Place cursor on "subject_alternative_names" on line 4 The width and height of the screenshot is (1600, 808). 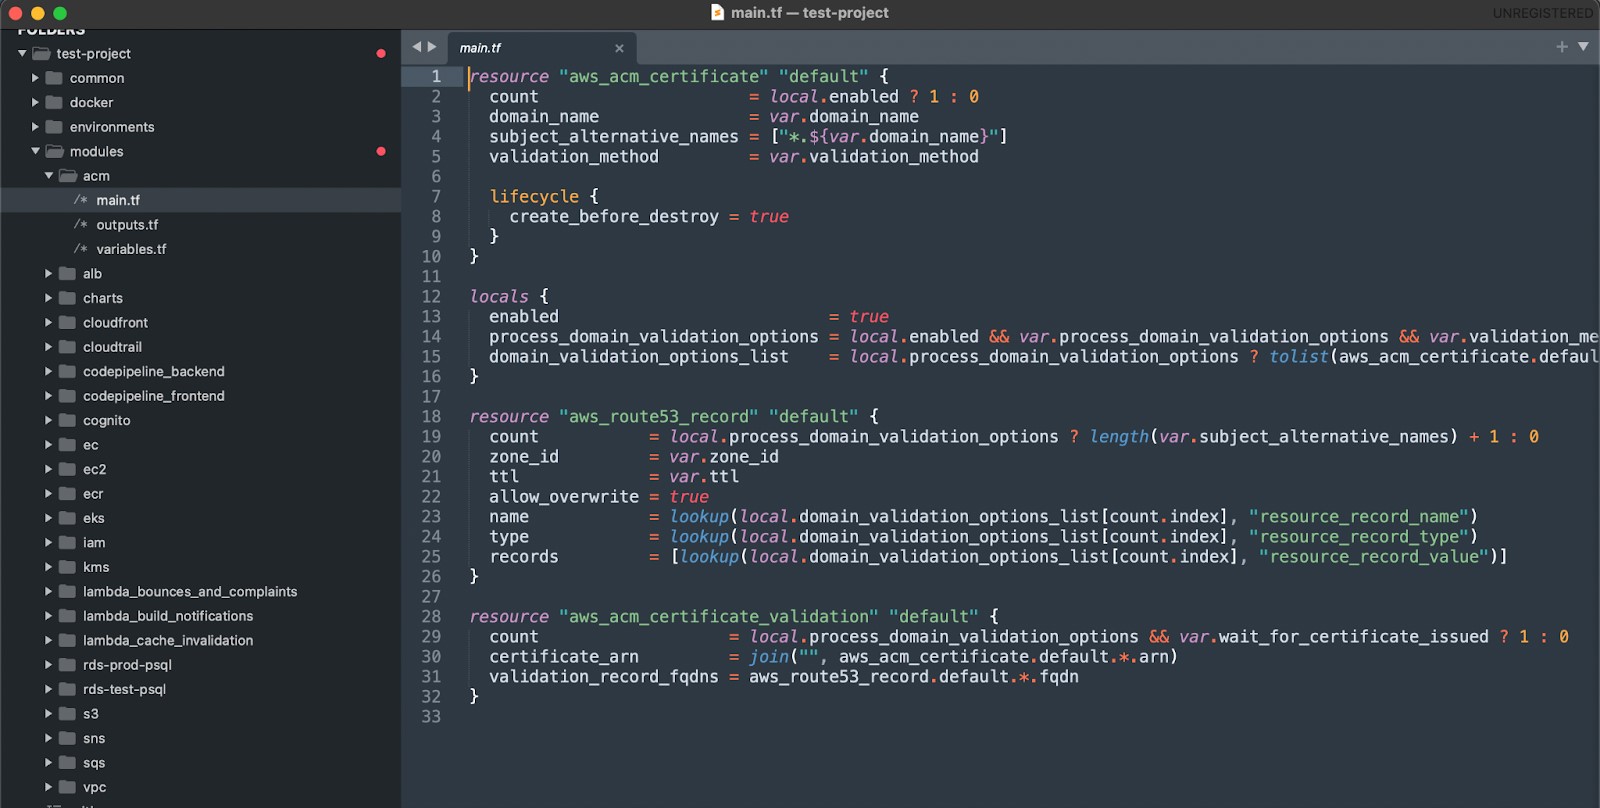point(614,136)
